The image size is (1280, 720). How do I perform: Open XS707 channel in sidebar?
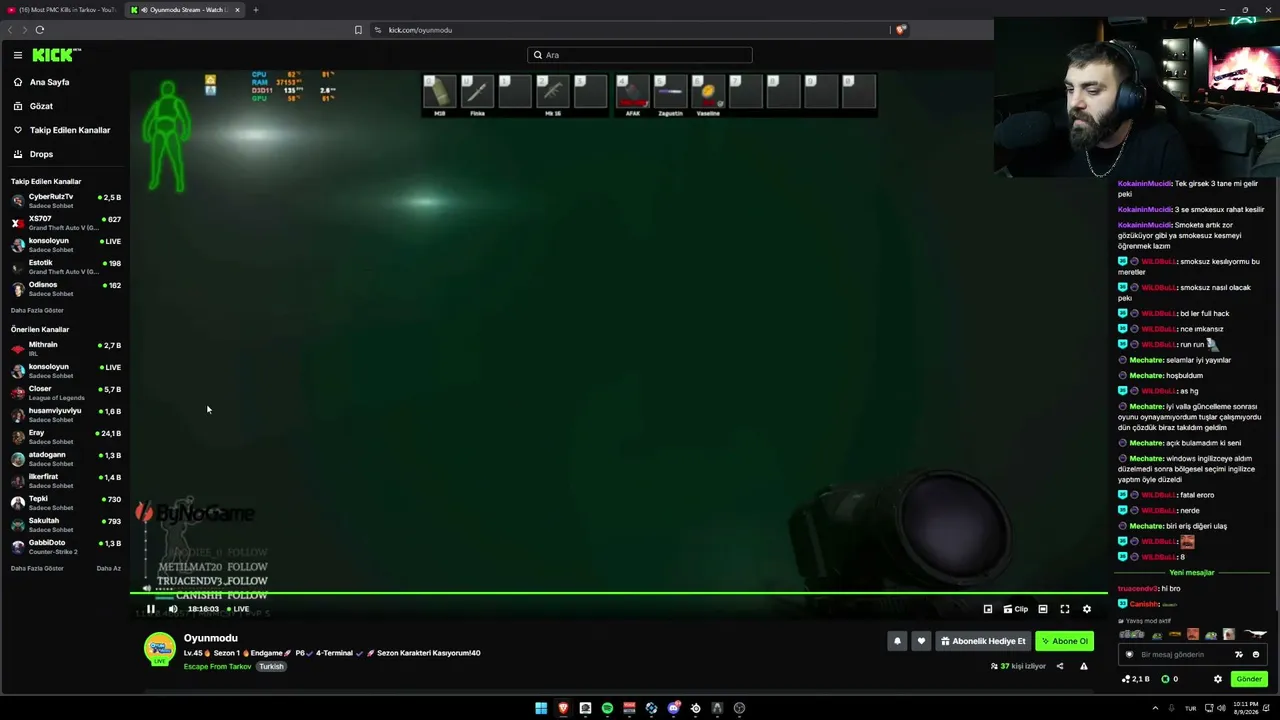[66, 222]
